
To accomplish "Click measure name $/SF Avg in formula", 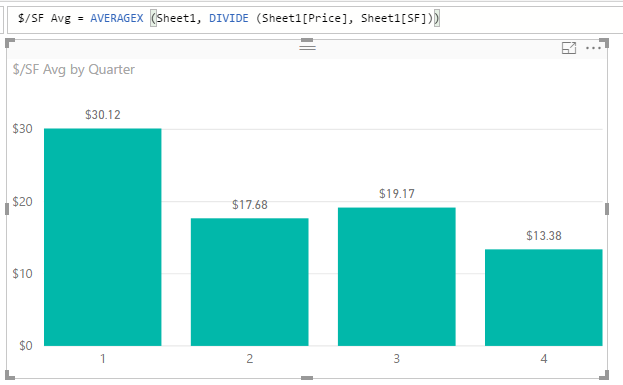I will point(44,18).
